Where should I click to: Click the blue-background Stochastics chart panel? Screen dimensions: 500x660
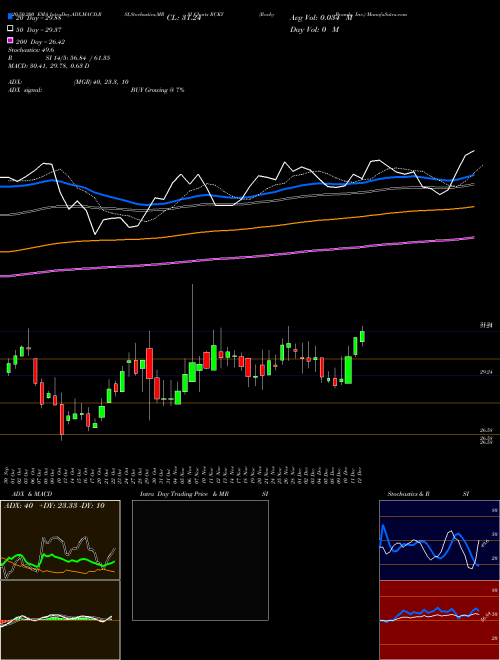tap(439, 540)
